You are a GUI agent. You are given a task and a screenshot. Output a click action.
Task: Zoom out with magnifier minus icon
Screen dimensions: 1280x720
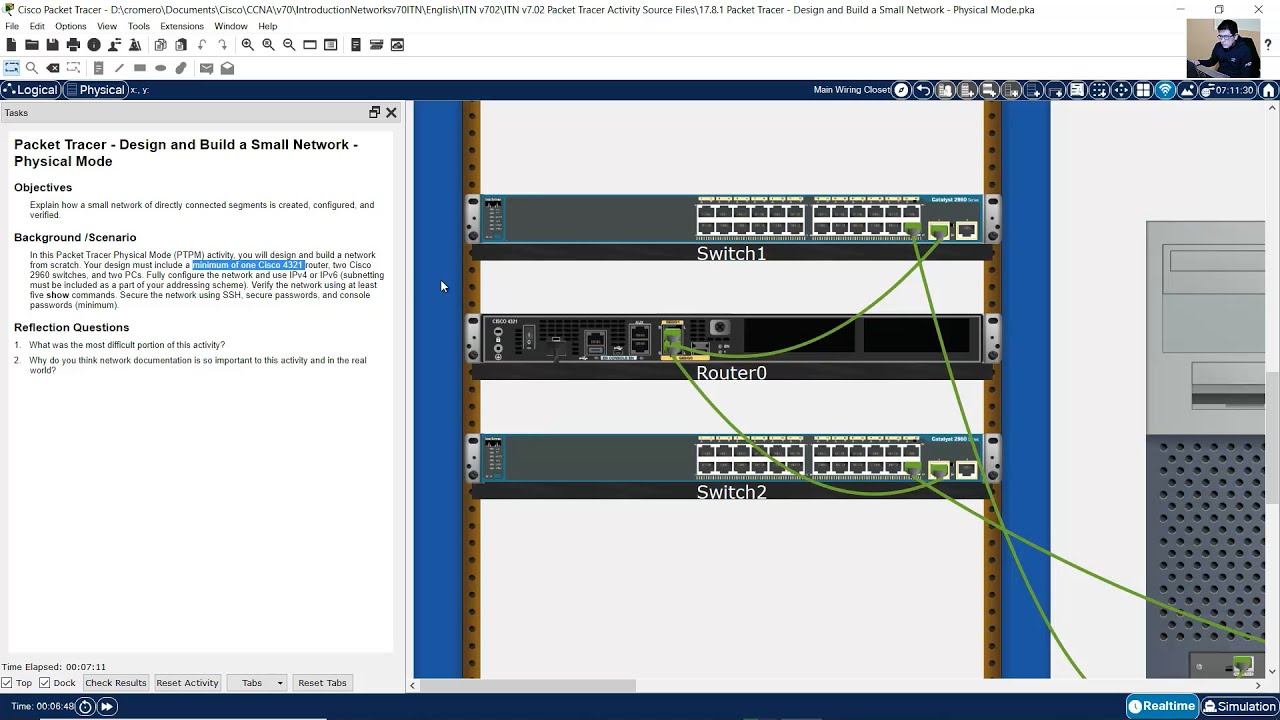[x=289, y=45]
